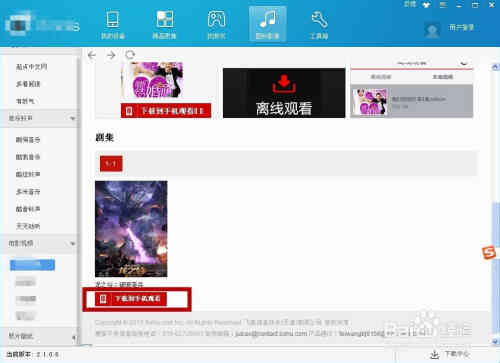Open first sidebar item above music section header

pyautogui.click(x=32, y=67)
